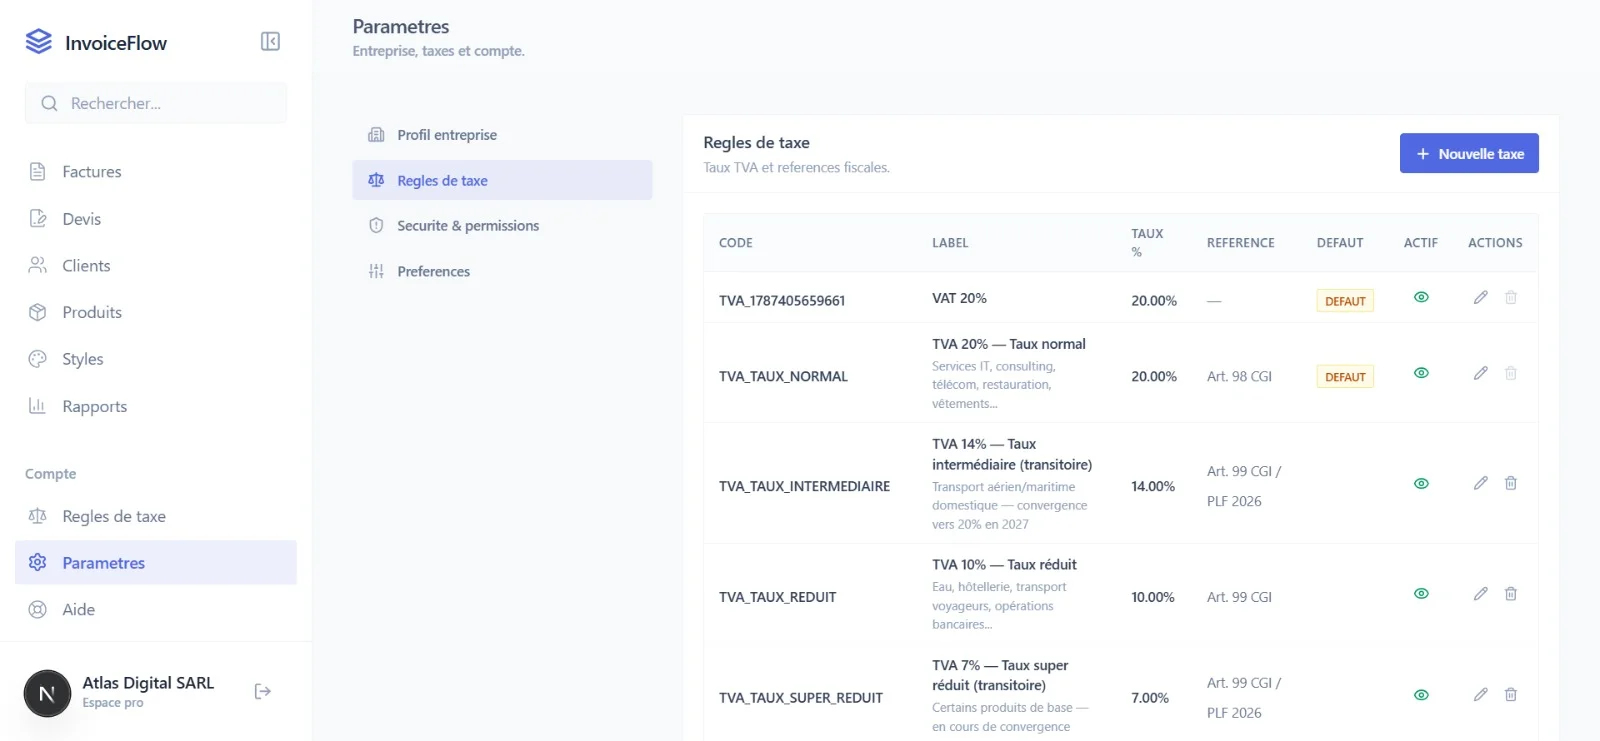Toggle active eye for TVA_TAUX_SUPER_REDUIT
The image size is (1600, 741).
click(x=1421, y=695)
